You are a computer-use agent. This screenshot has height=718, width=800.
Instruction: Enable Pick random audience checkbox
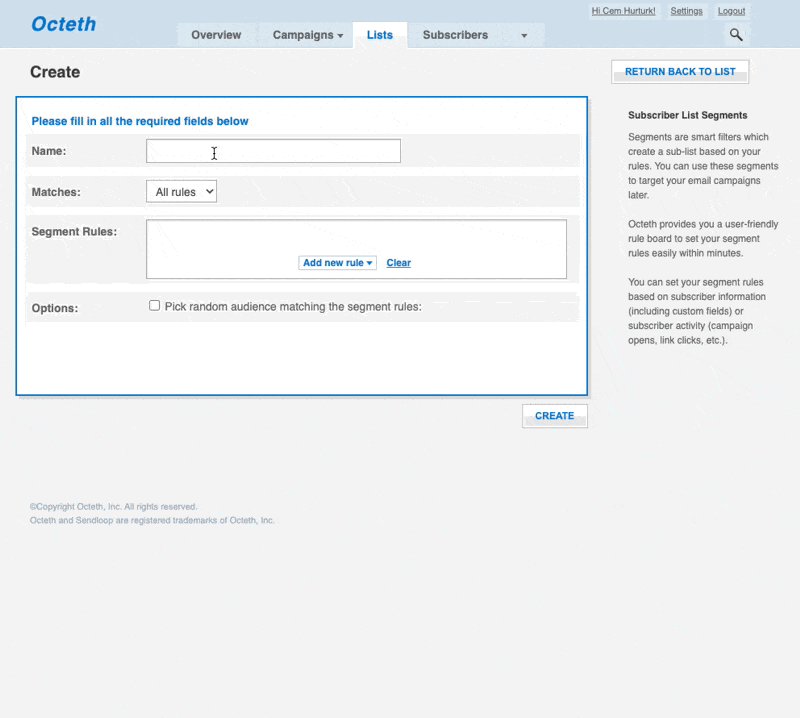pos(155,306)
